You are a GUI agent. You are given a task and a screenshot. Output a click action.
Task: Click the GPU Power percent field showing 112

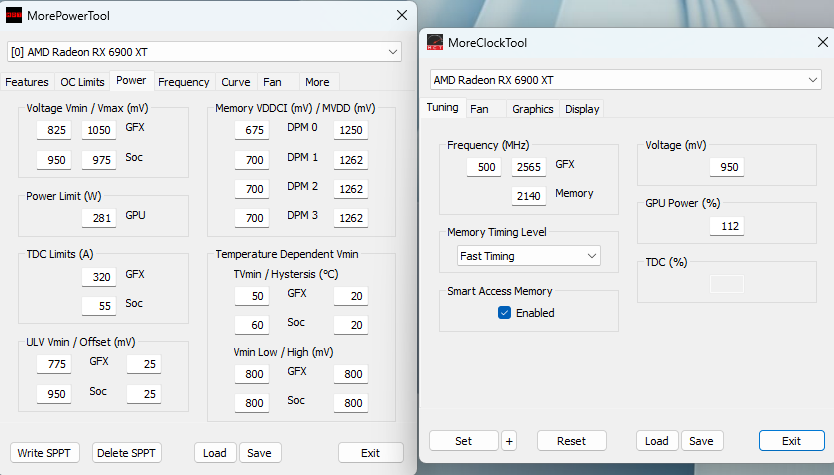(727, 226)
